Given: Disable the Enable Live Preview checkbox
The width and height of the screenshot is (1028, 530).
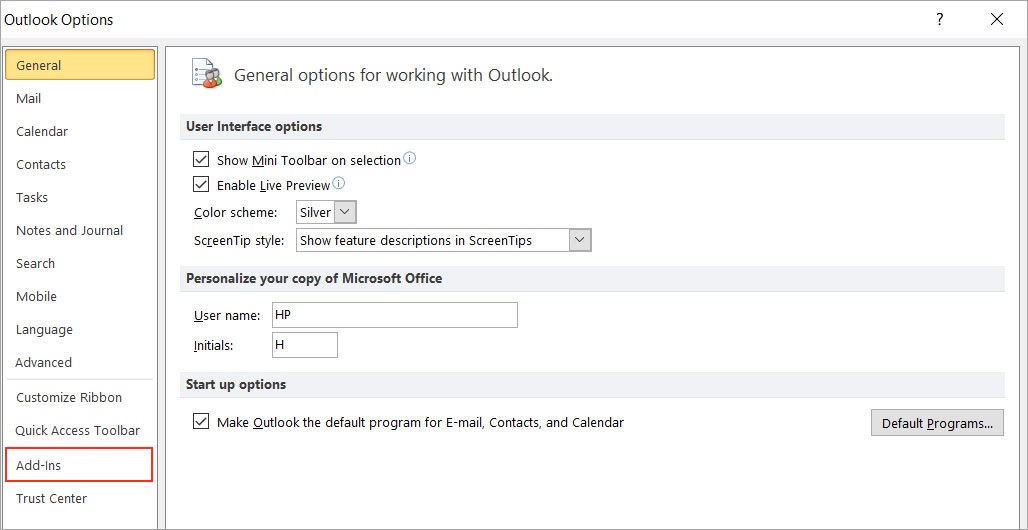Looking at the screenshot, I should click(201, 185).
